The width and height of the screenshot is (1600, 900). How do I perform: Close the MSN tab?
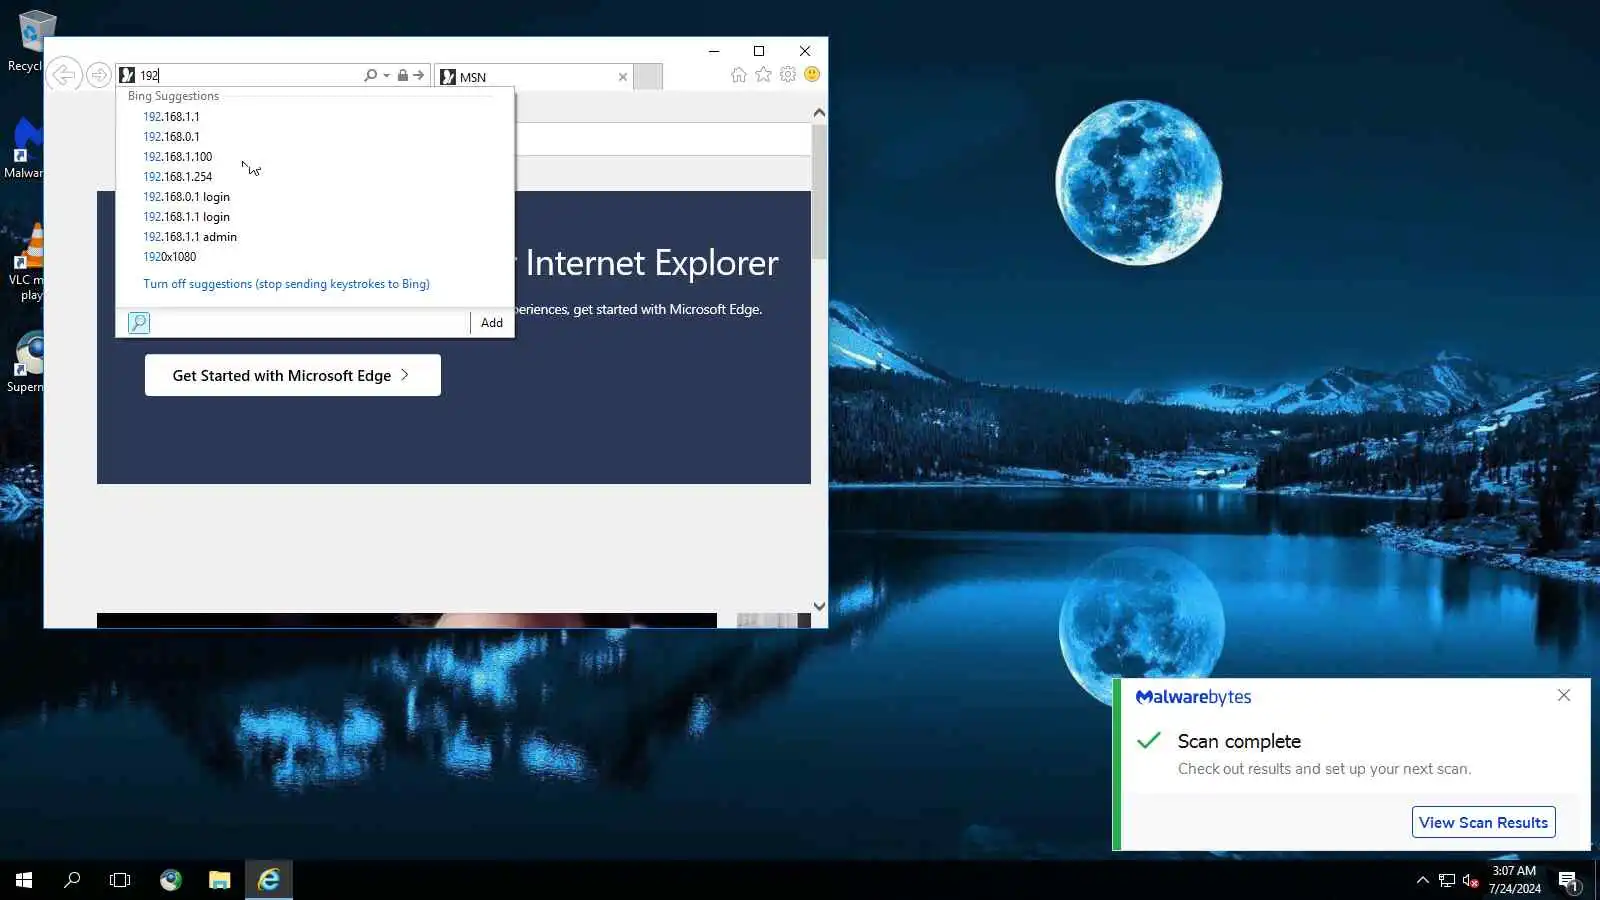tap(623, 77)
